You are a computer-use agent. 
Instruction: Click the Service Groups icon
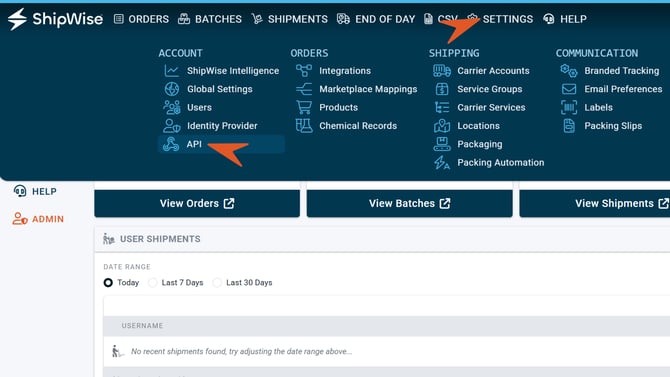[442, 89]
